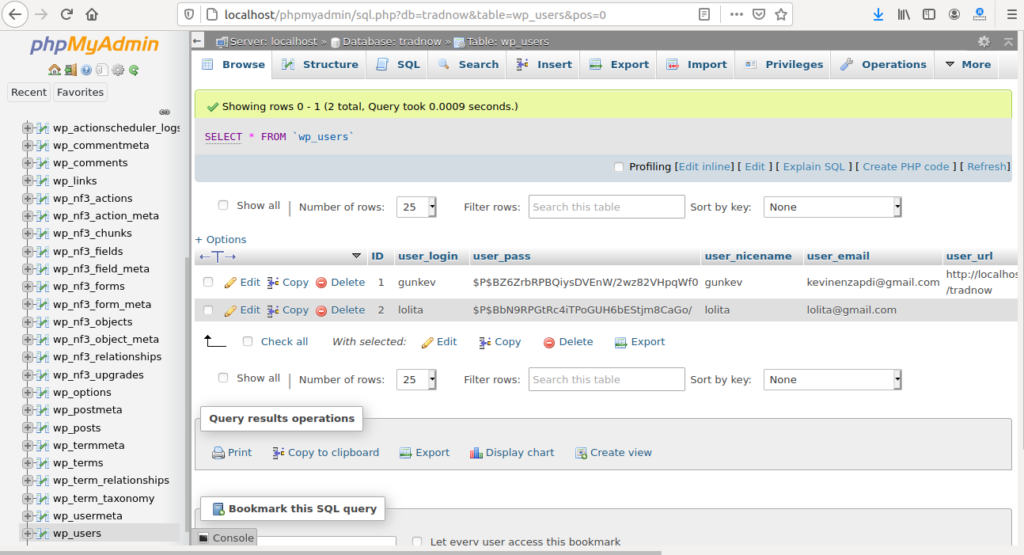Enable Let every user access bookmark checkbox
This screenshot has height=555, width=1024.
pyautogui.click(x=417, y=541)
